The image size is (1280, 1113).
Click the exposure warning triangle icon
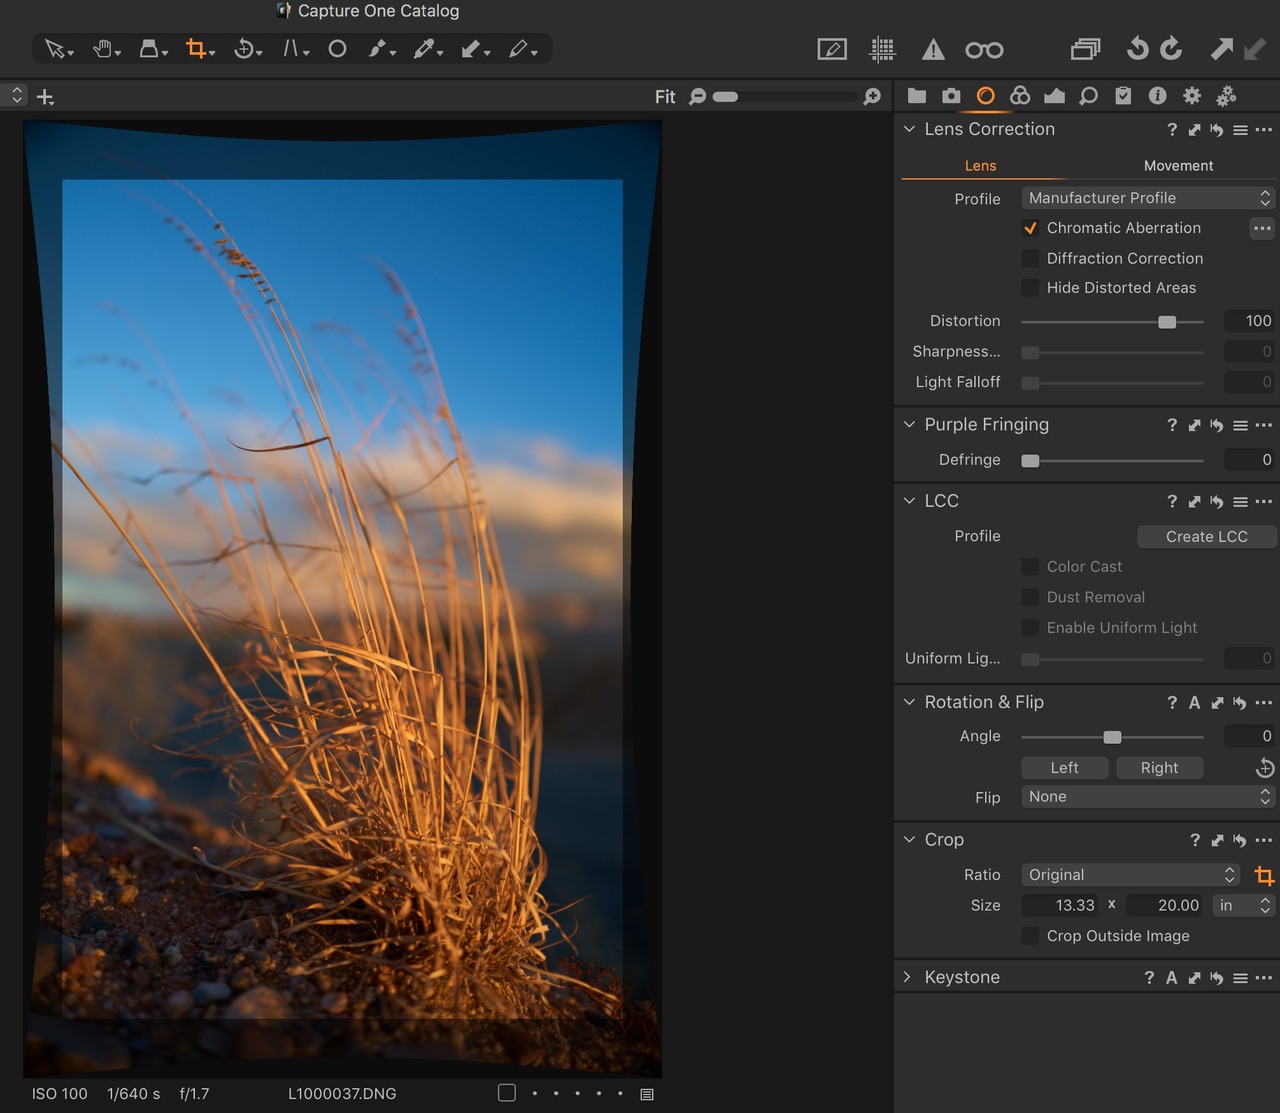(933, 50)
